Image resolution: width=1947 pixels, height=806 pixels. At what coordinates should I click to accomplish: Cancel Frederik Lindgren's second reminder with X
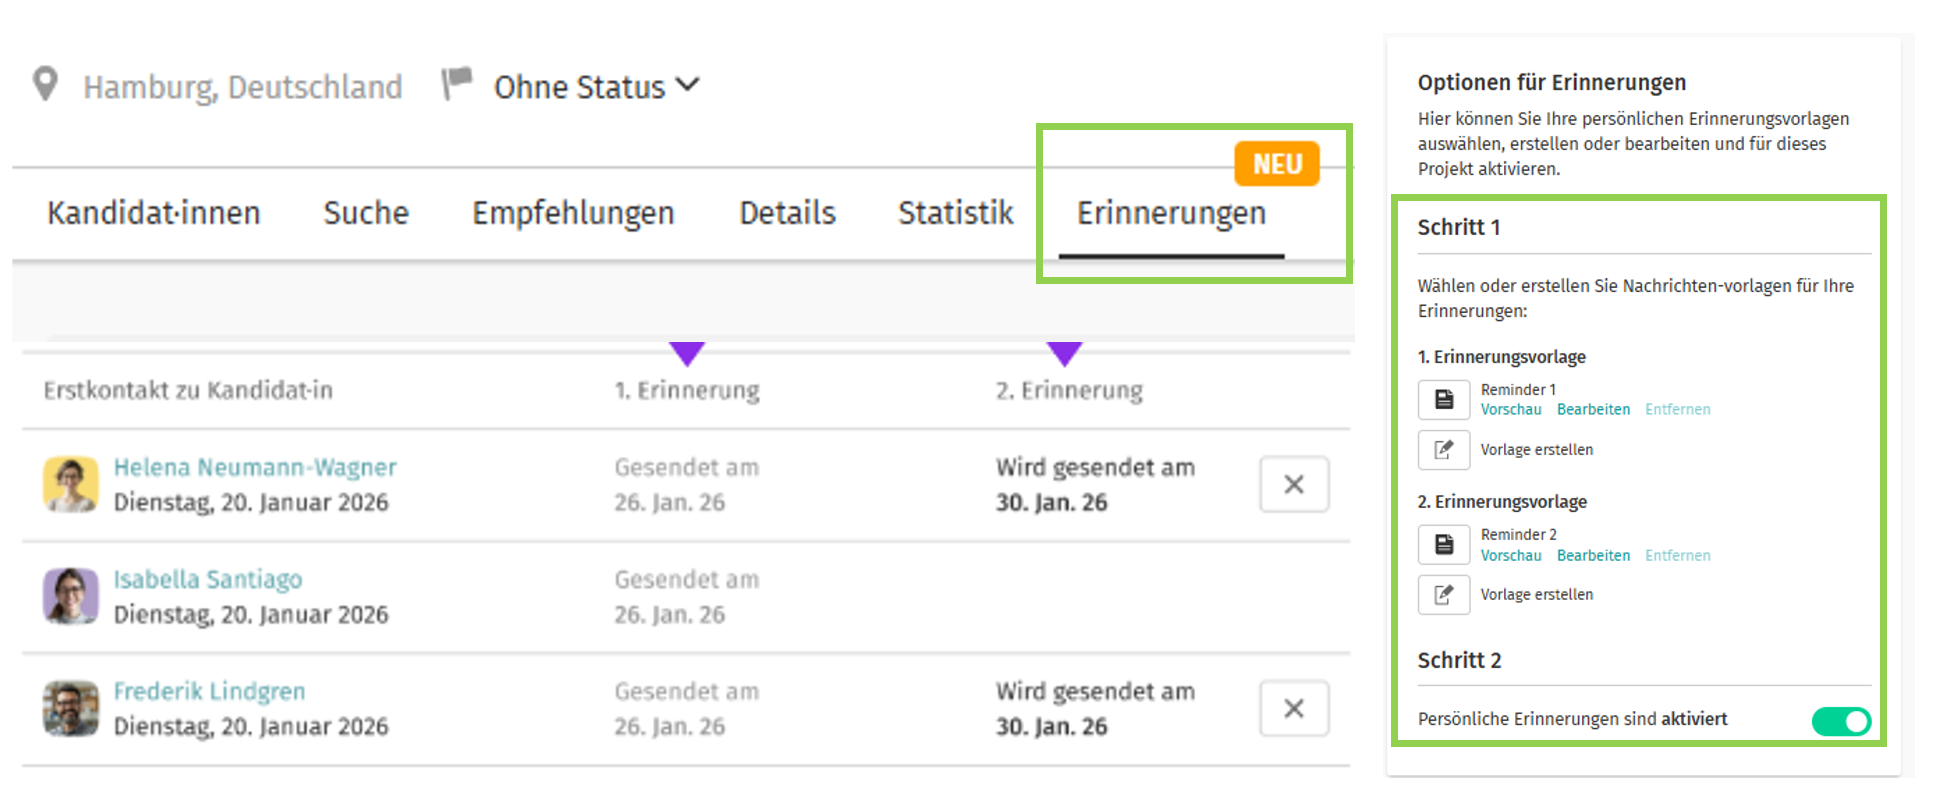click(1293, 709)
